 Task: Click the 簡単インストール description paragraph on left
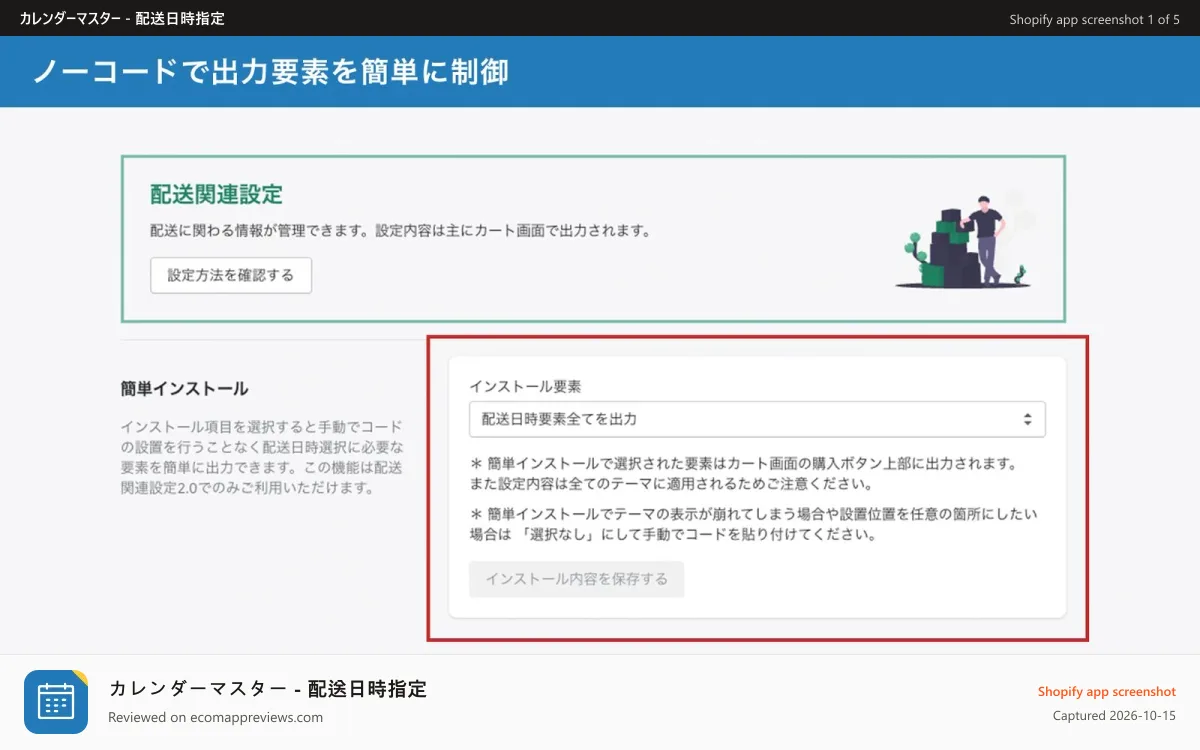pyautogui.click(x=263, y=457)
